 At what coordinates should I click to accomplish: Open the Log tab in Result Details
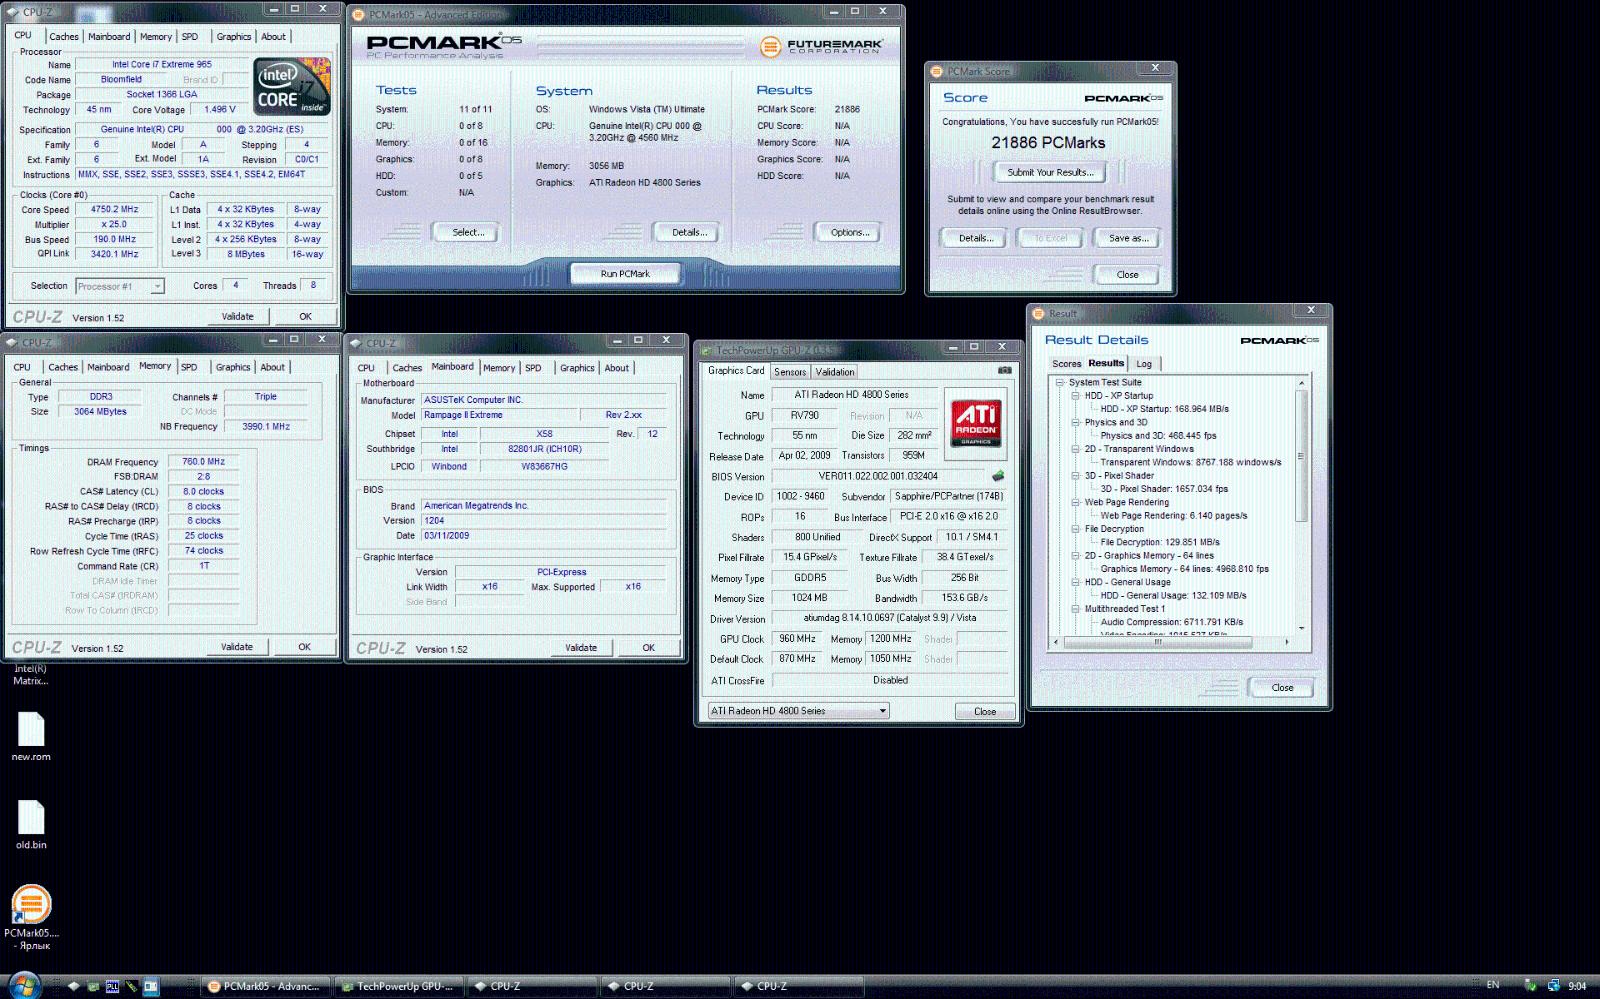tap(1144, 364)
